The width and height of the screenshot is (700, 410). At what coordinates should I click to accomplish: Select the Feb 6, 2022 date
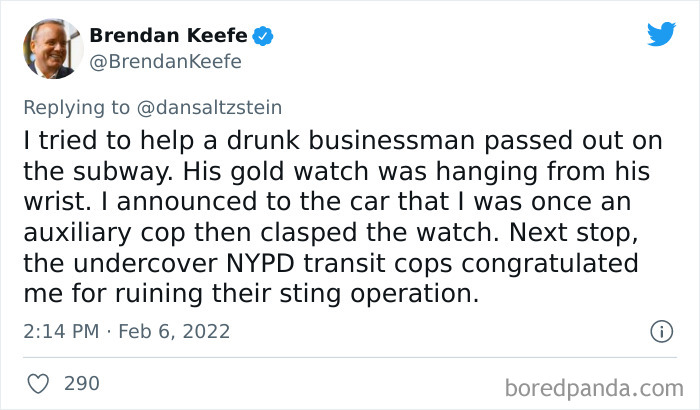(174, 331)
